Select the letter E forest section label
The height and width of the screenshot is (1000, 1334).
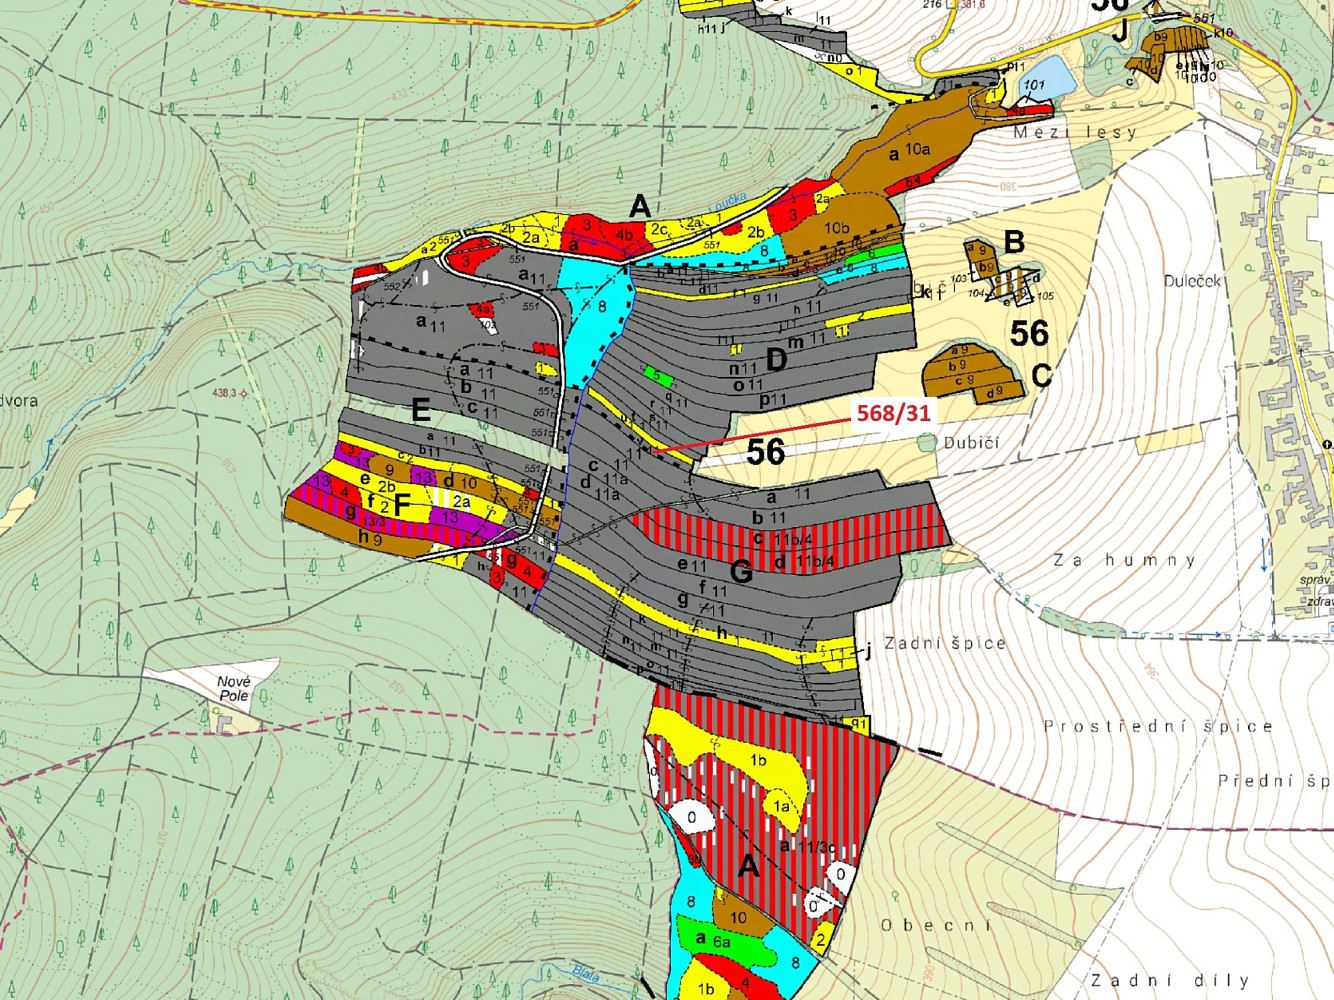point(421,409)
